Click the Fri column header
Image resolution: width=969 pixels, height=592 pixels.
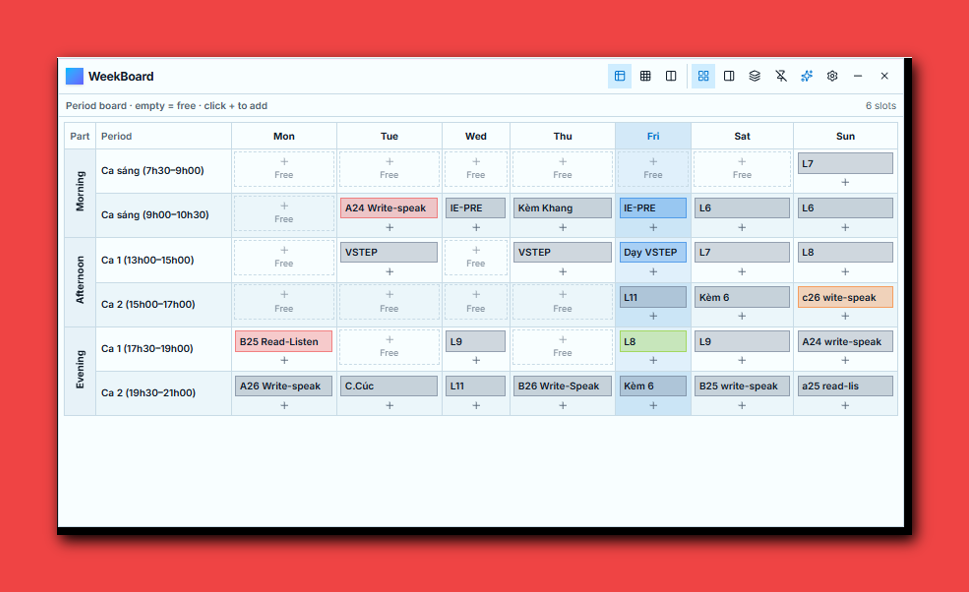[653, 136]
